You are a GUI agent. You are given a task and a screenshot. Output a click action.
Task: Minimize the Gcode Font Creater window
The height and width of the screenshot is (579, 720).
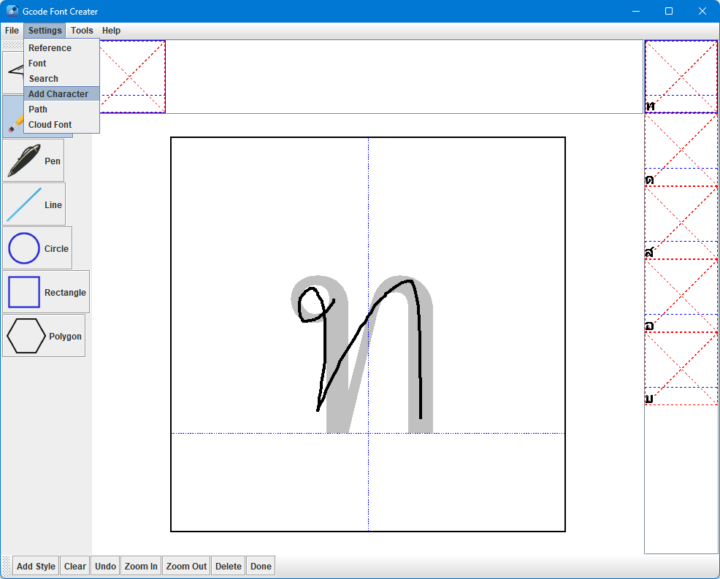pyautogui.click(x=636, y=11)
